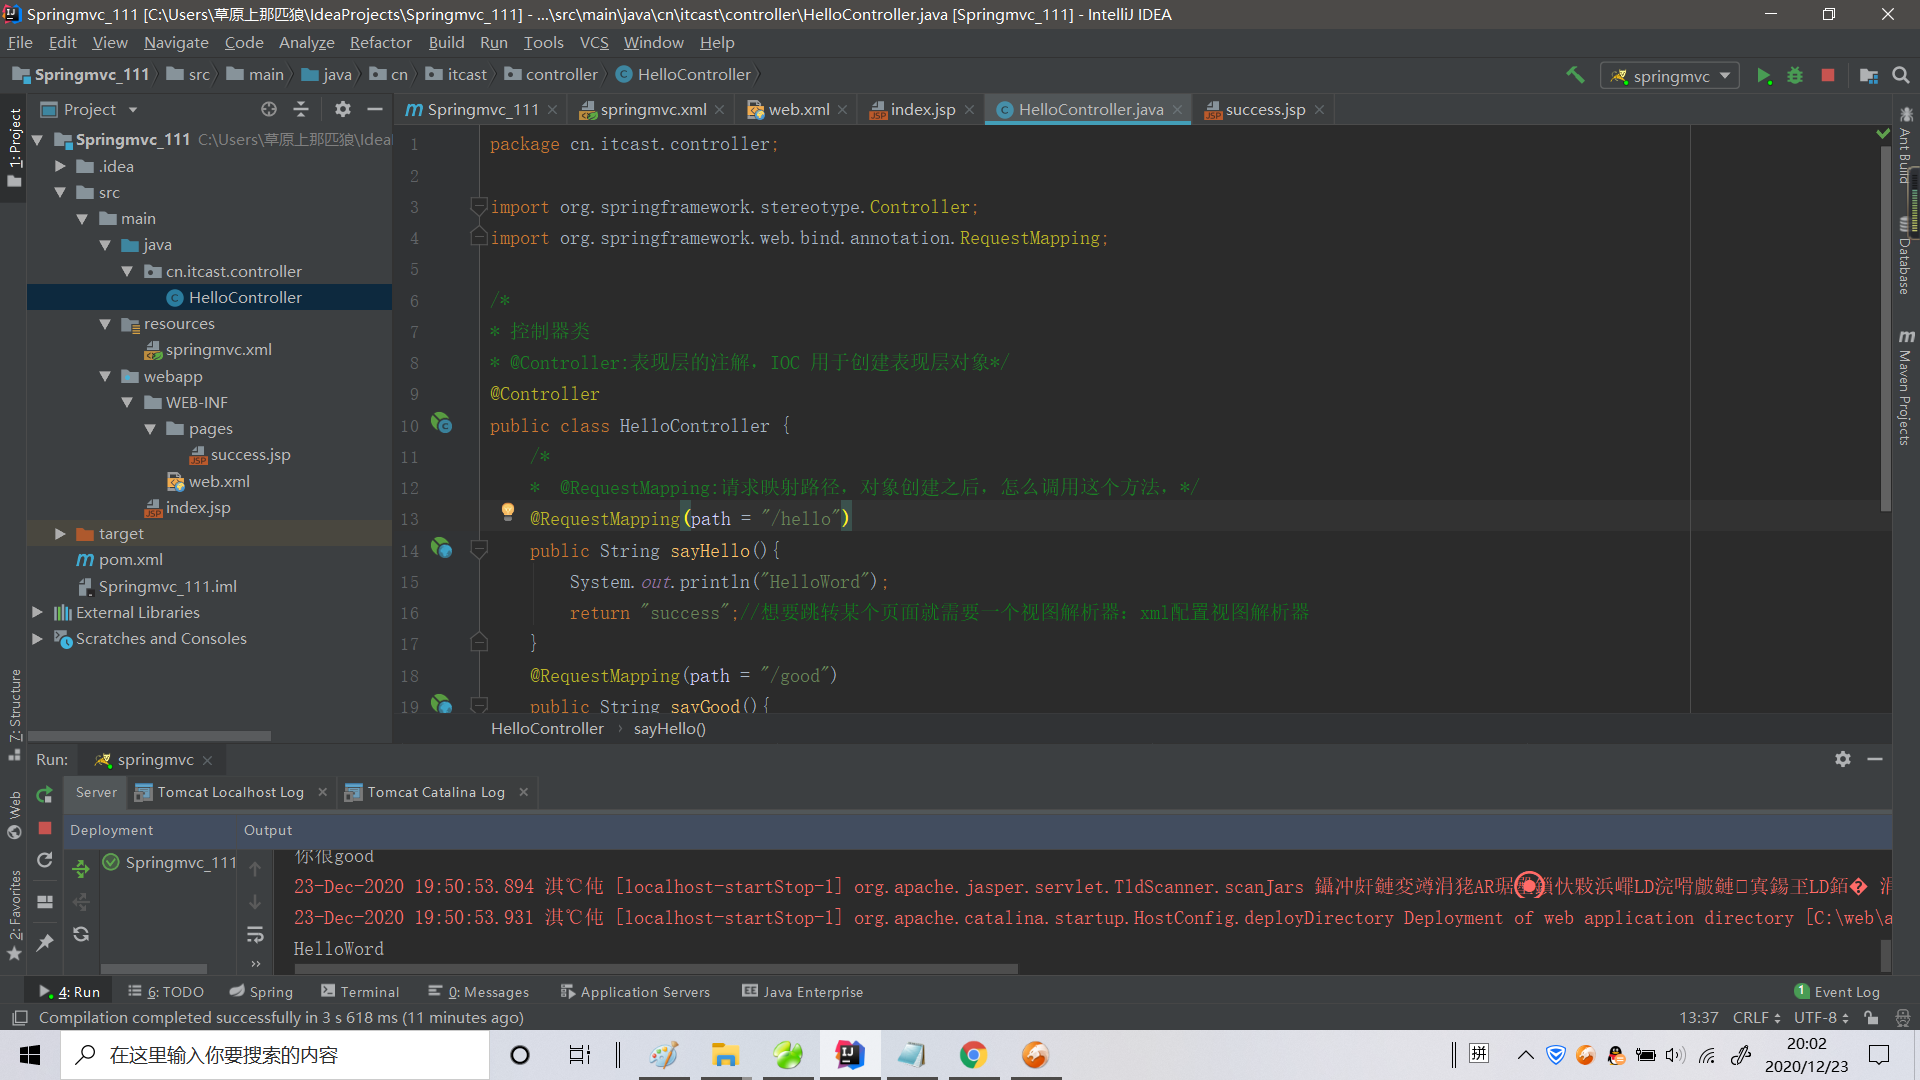Pin the Run tab
The image size is (1920, 1080).
coord(45,942)
